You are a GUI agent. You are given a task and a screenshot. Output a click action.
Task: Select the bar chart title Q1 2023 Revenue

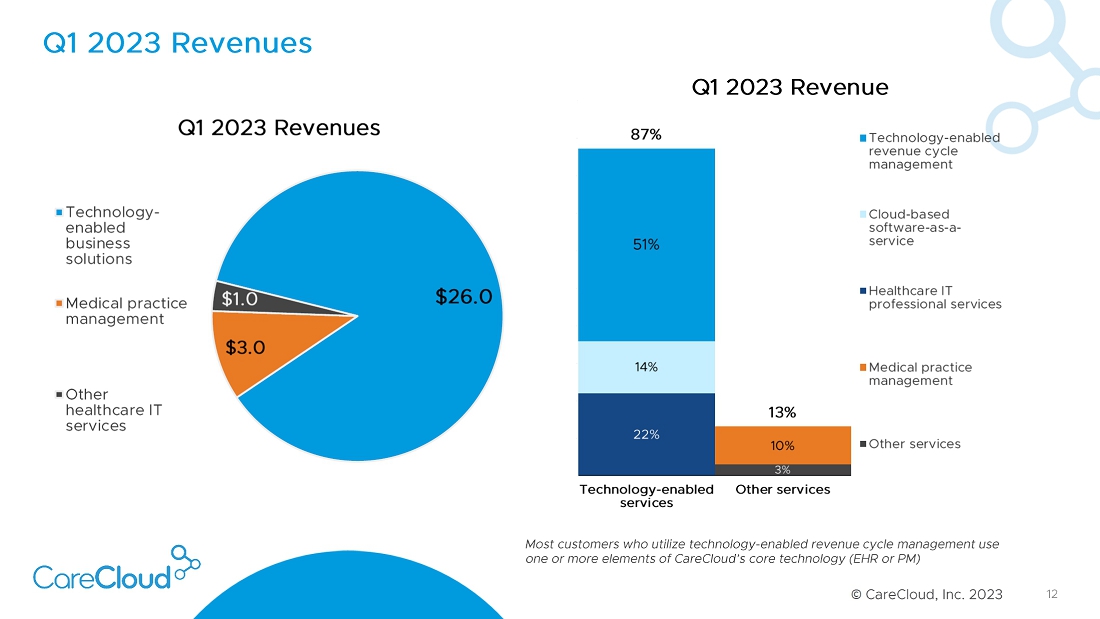tap(790, 88)
